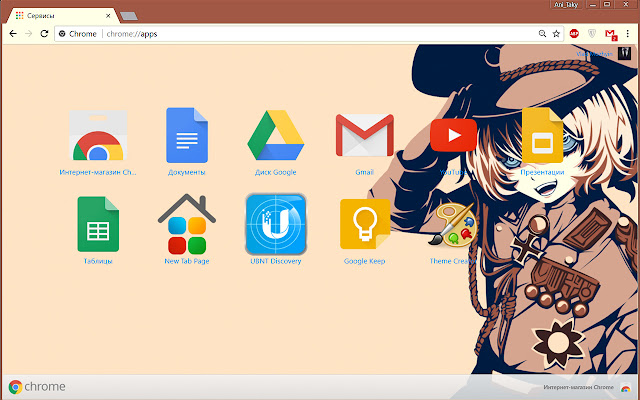640x400 pixels.
Task: Click the profile avatar thumbnail
Action: tap(624, 53)
